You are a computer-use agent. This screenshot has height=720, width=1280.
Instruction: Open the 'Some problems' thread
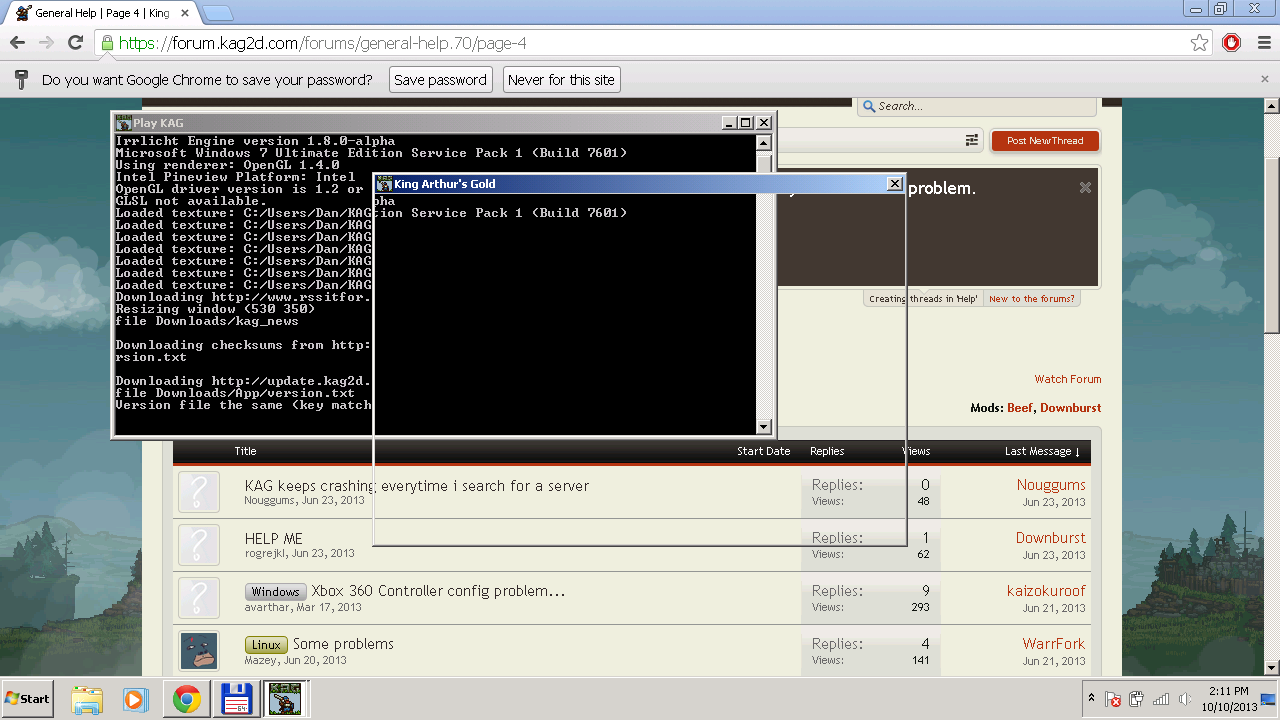(343, 644)
